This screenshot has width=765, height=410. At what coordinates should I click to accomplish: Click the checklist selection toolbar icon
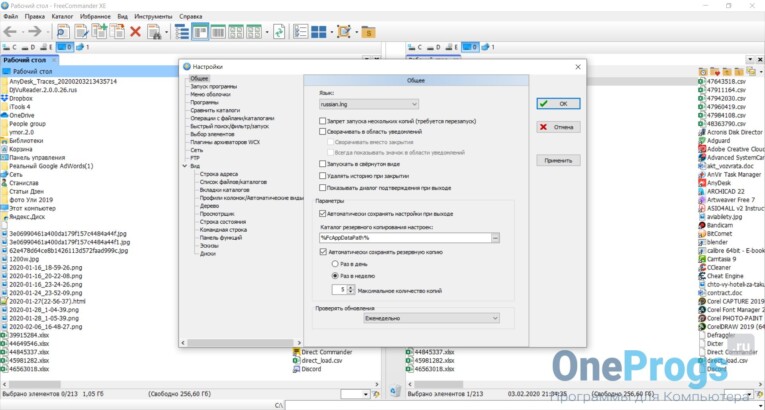[300, 32]
